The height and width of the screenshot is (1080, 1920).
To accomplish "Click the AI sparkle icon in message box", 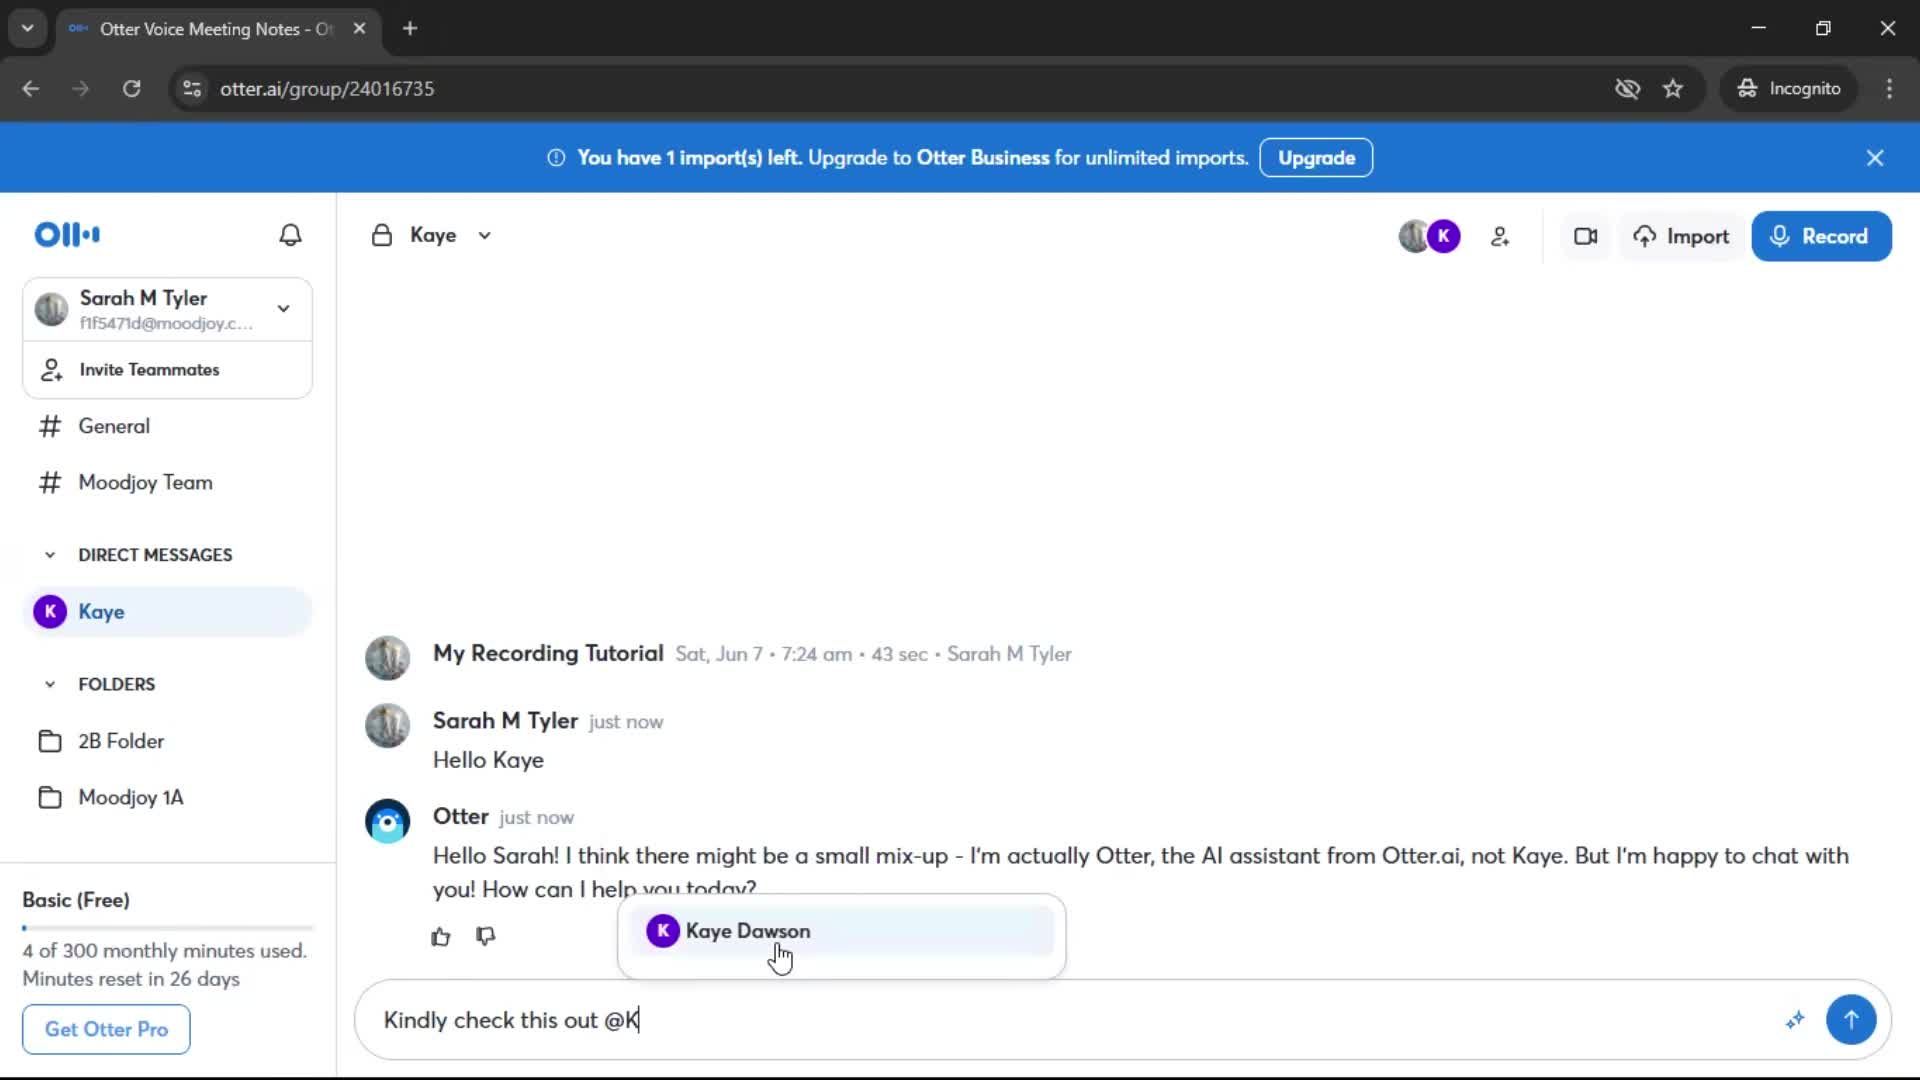I will point(1795,1020).
